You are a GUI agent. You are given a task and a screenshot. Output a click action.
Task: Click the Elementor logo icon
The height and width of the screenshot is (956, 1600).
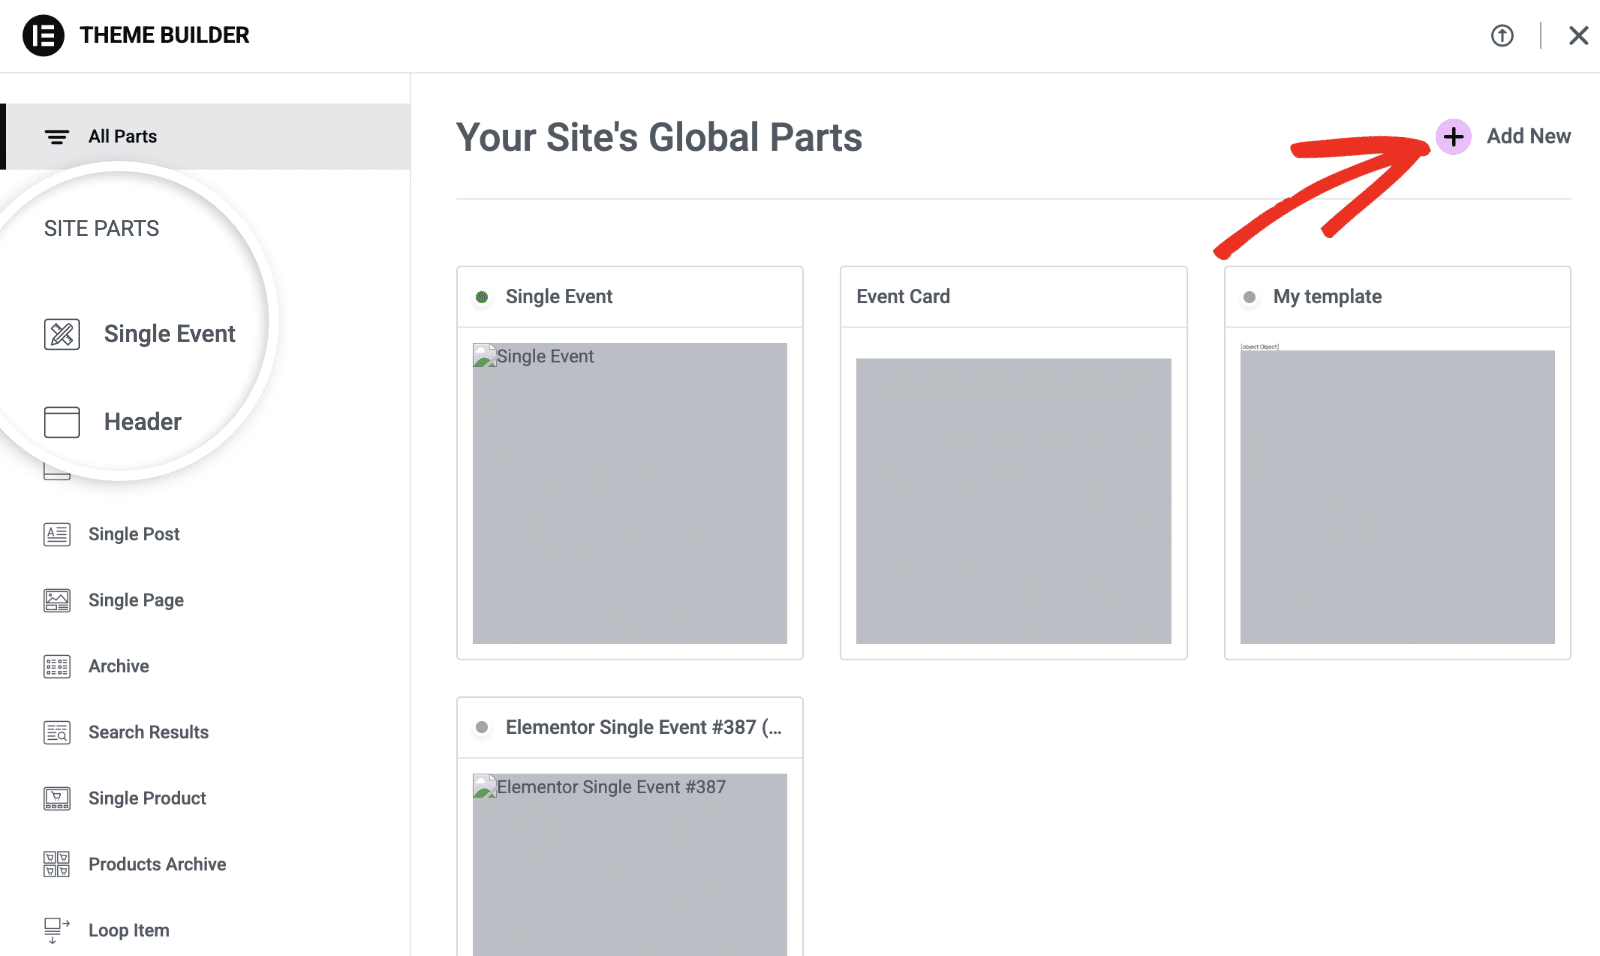point(43,36)
